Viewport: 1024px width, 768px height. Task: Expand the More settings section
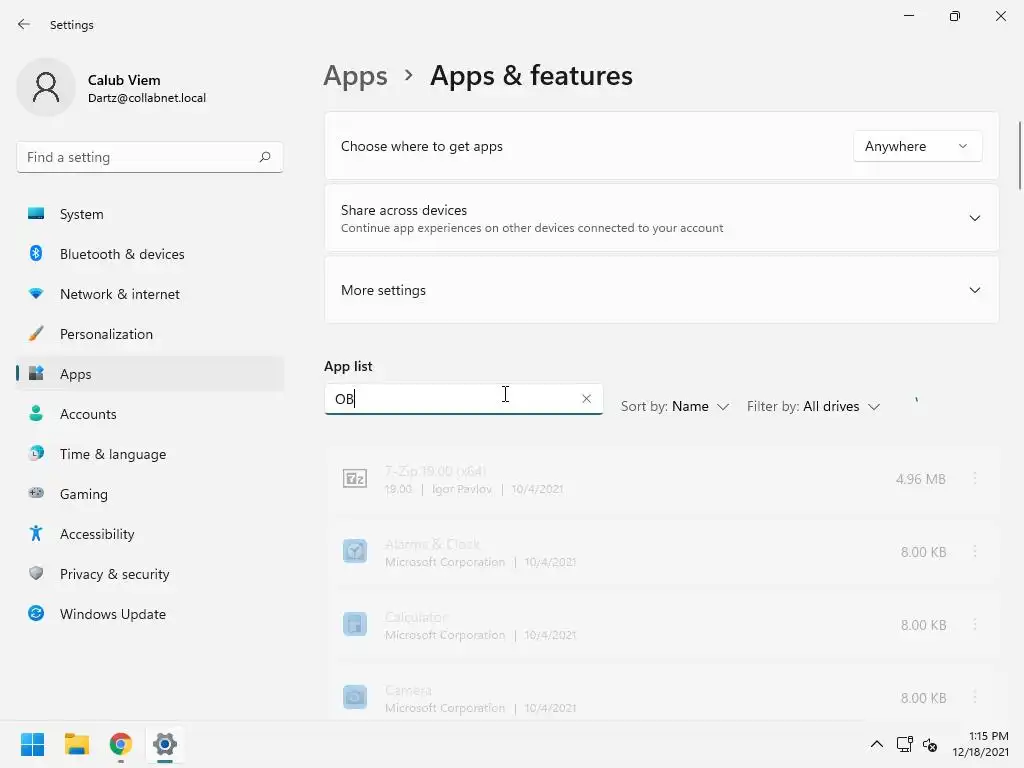pos(974,290)
